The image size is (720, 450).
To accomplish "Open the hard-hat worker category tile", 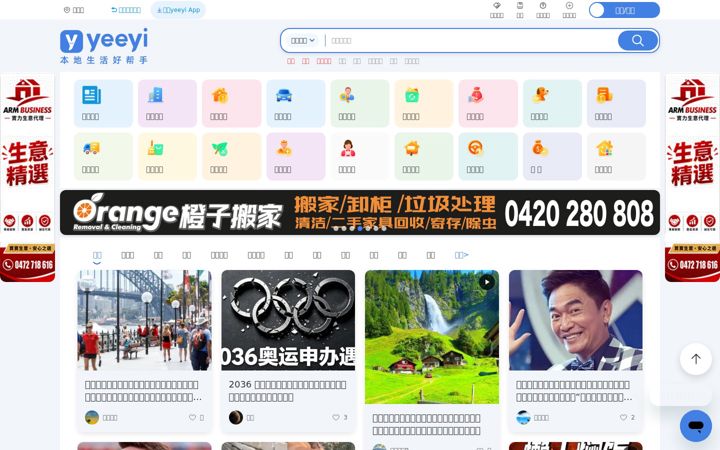I will (296, 157).
